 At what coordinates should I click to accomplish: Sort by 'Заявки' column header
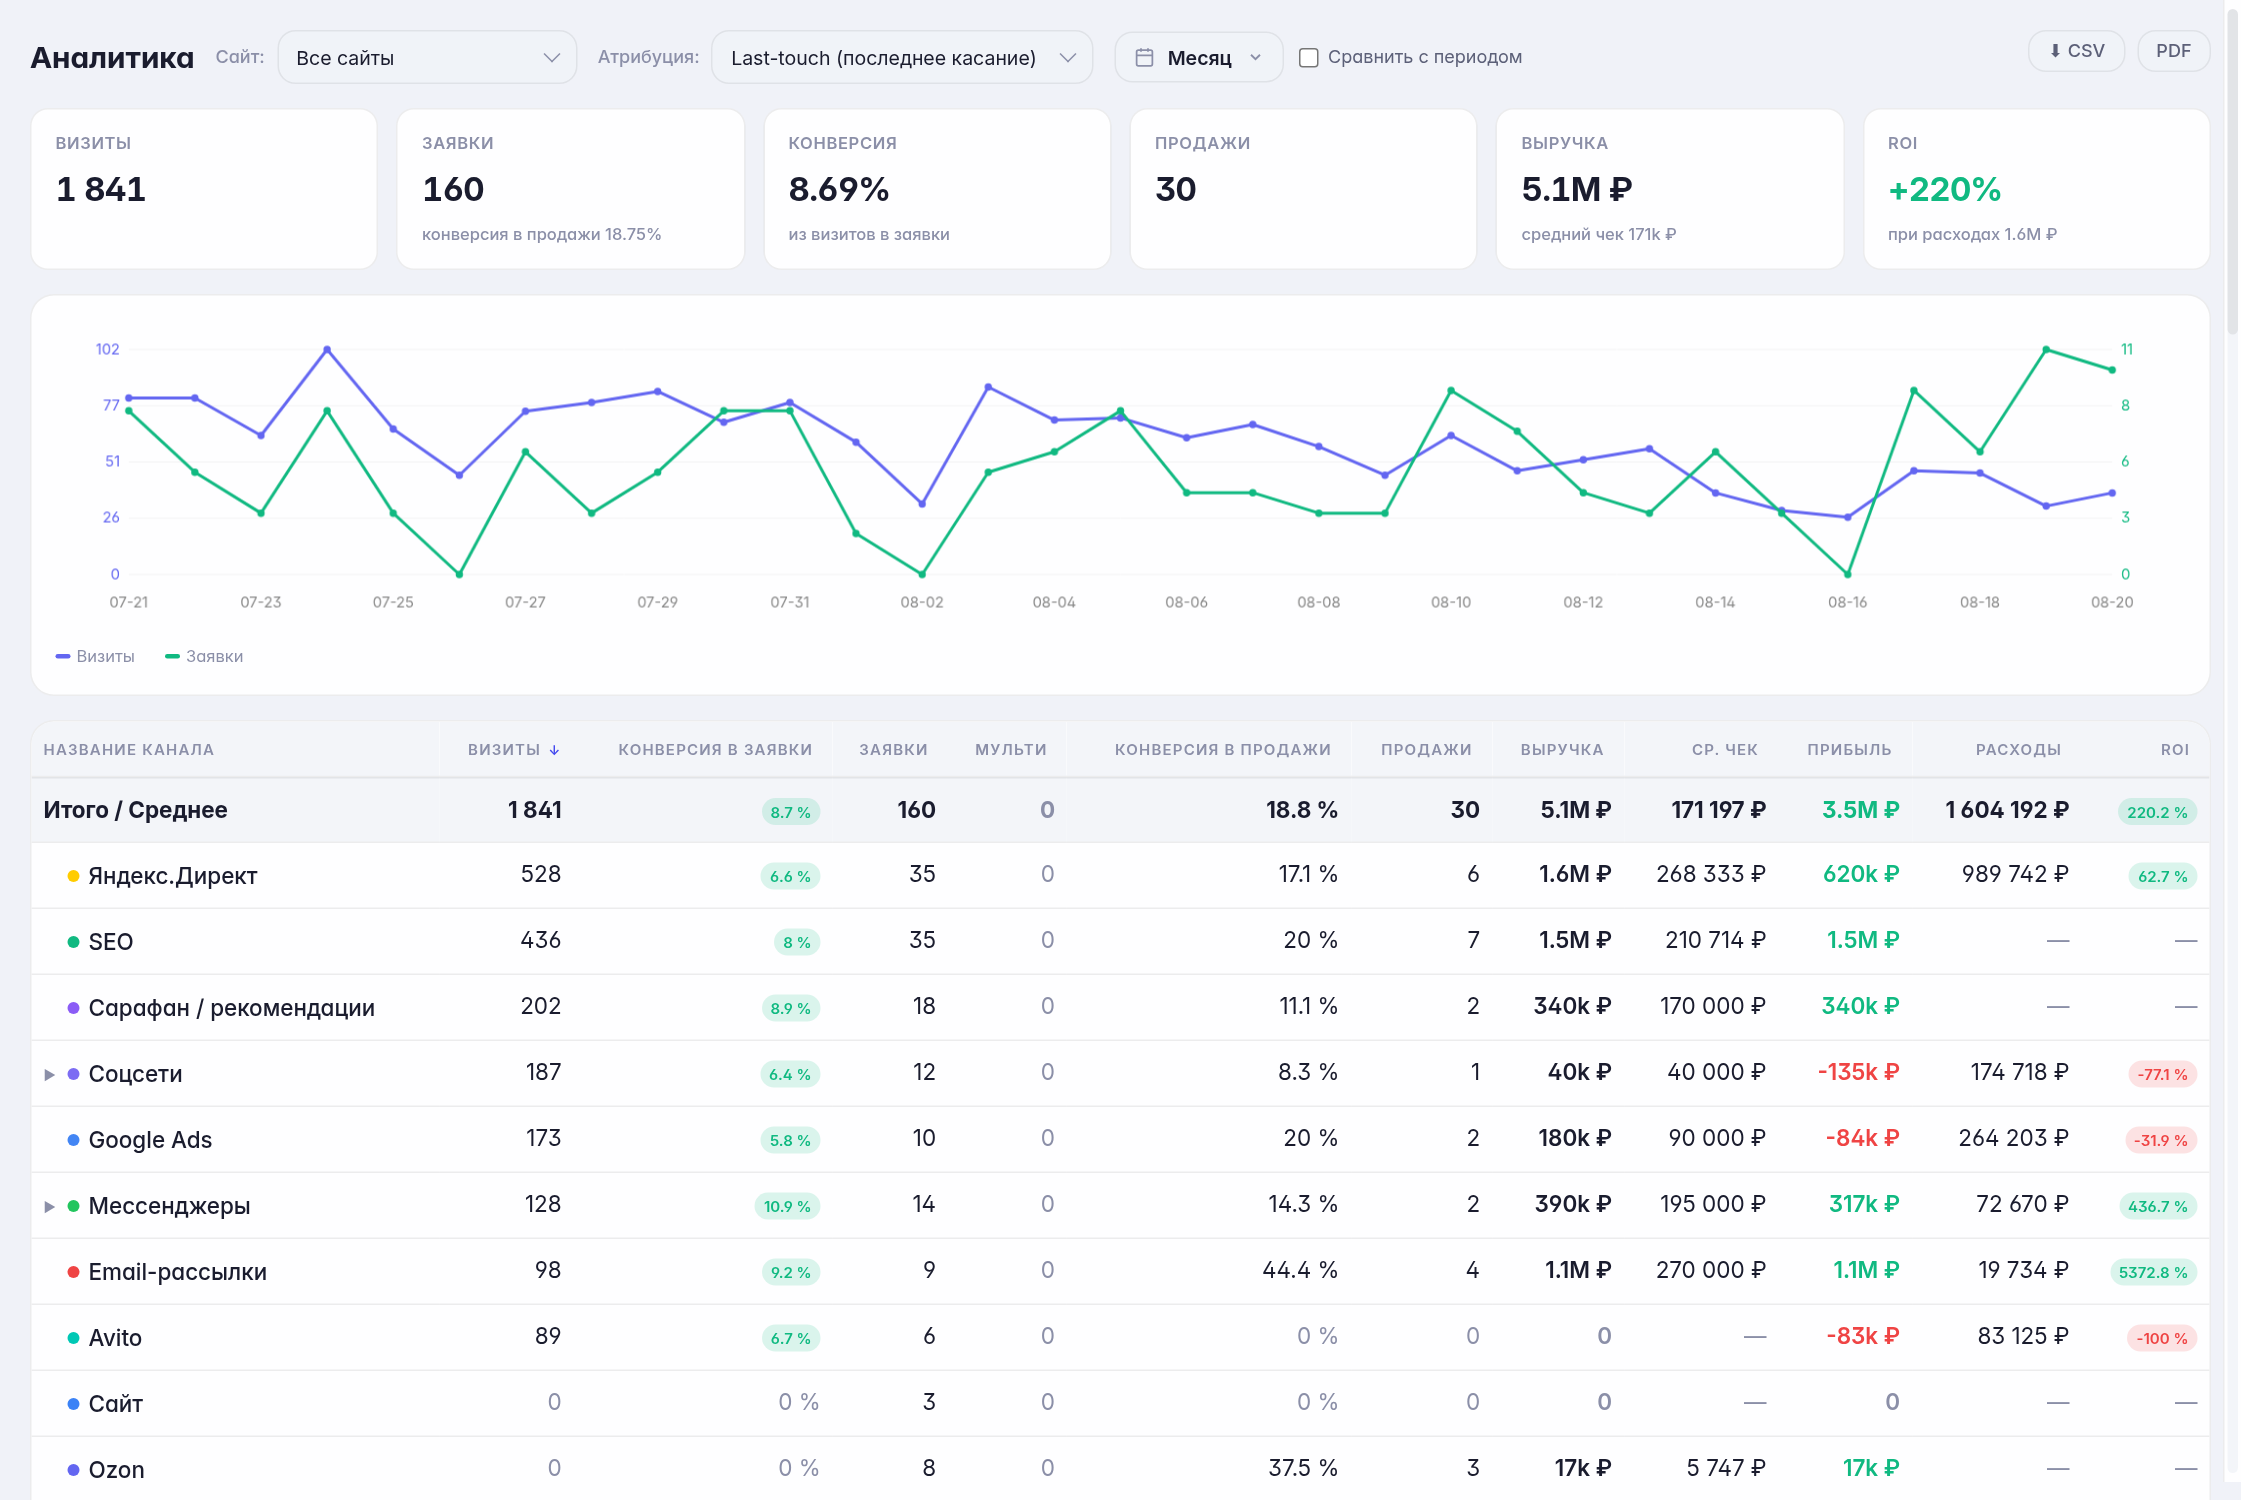[x=893, y=750]
